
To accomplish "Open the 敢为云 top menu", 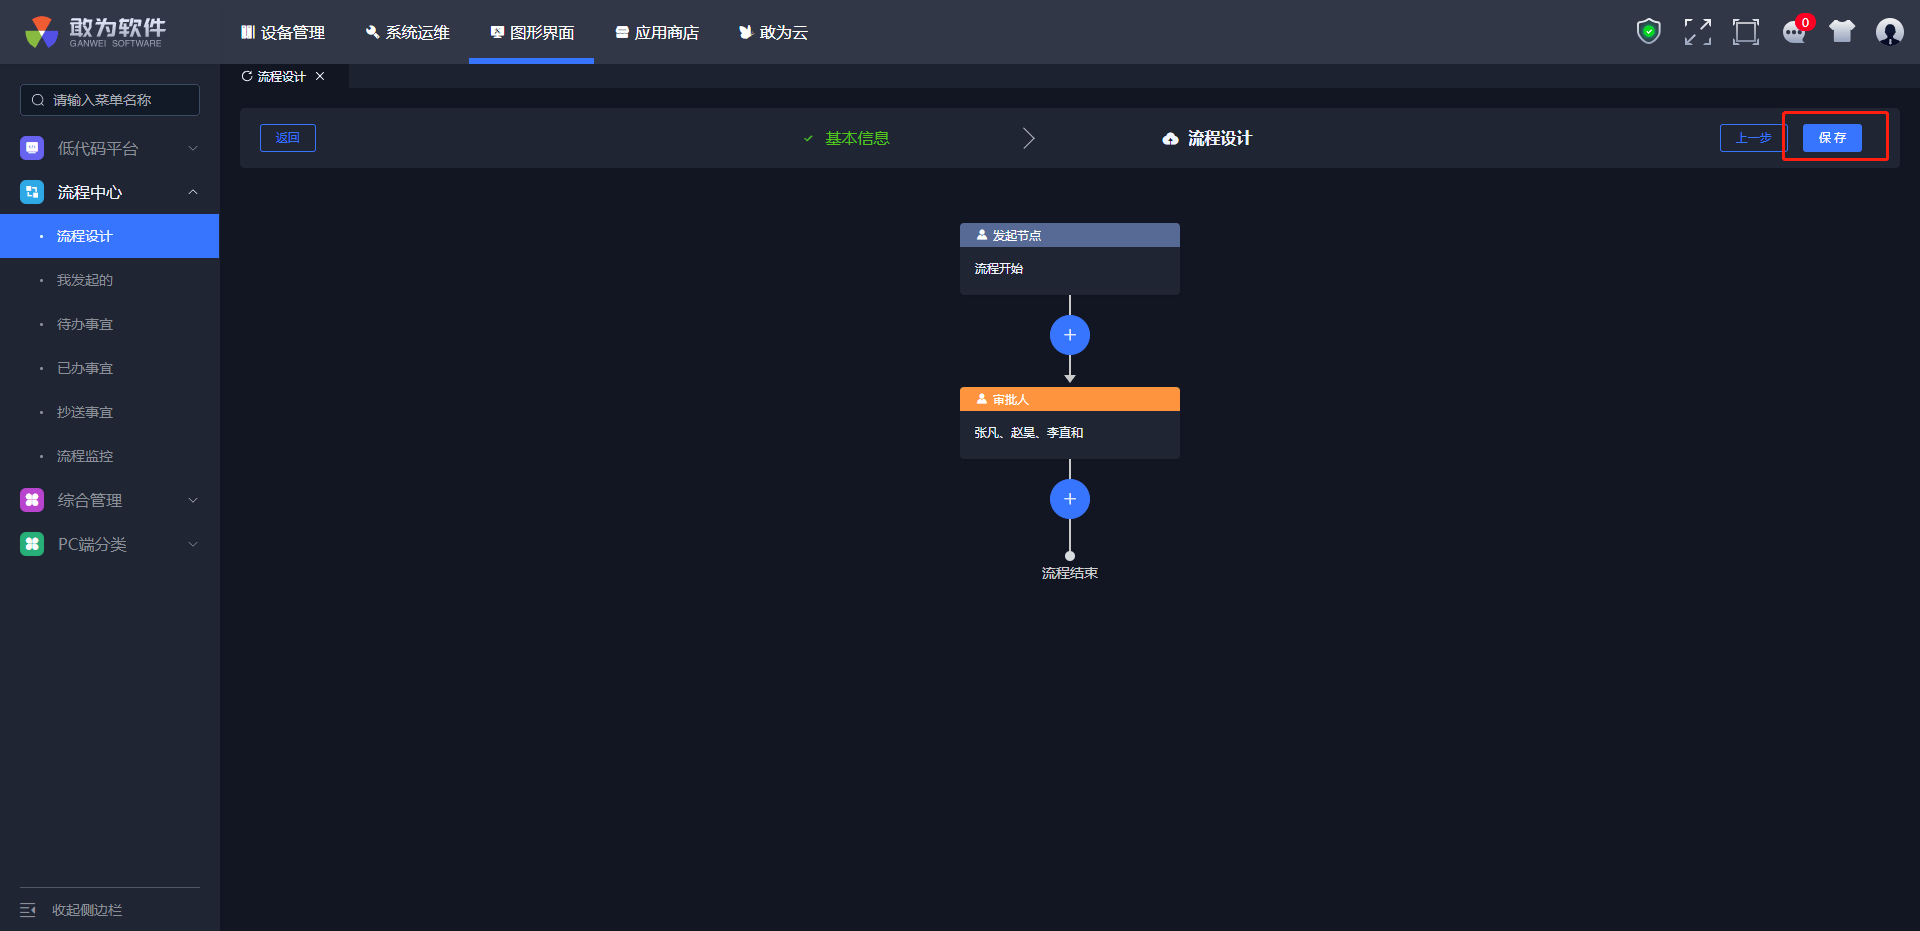I will coord(773,32).
